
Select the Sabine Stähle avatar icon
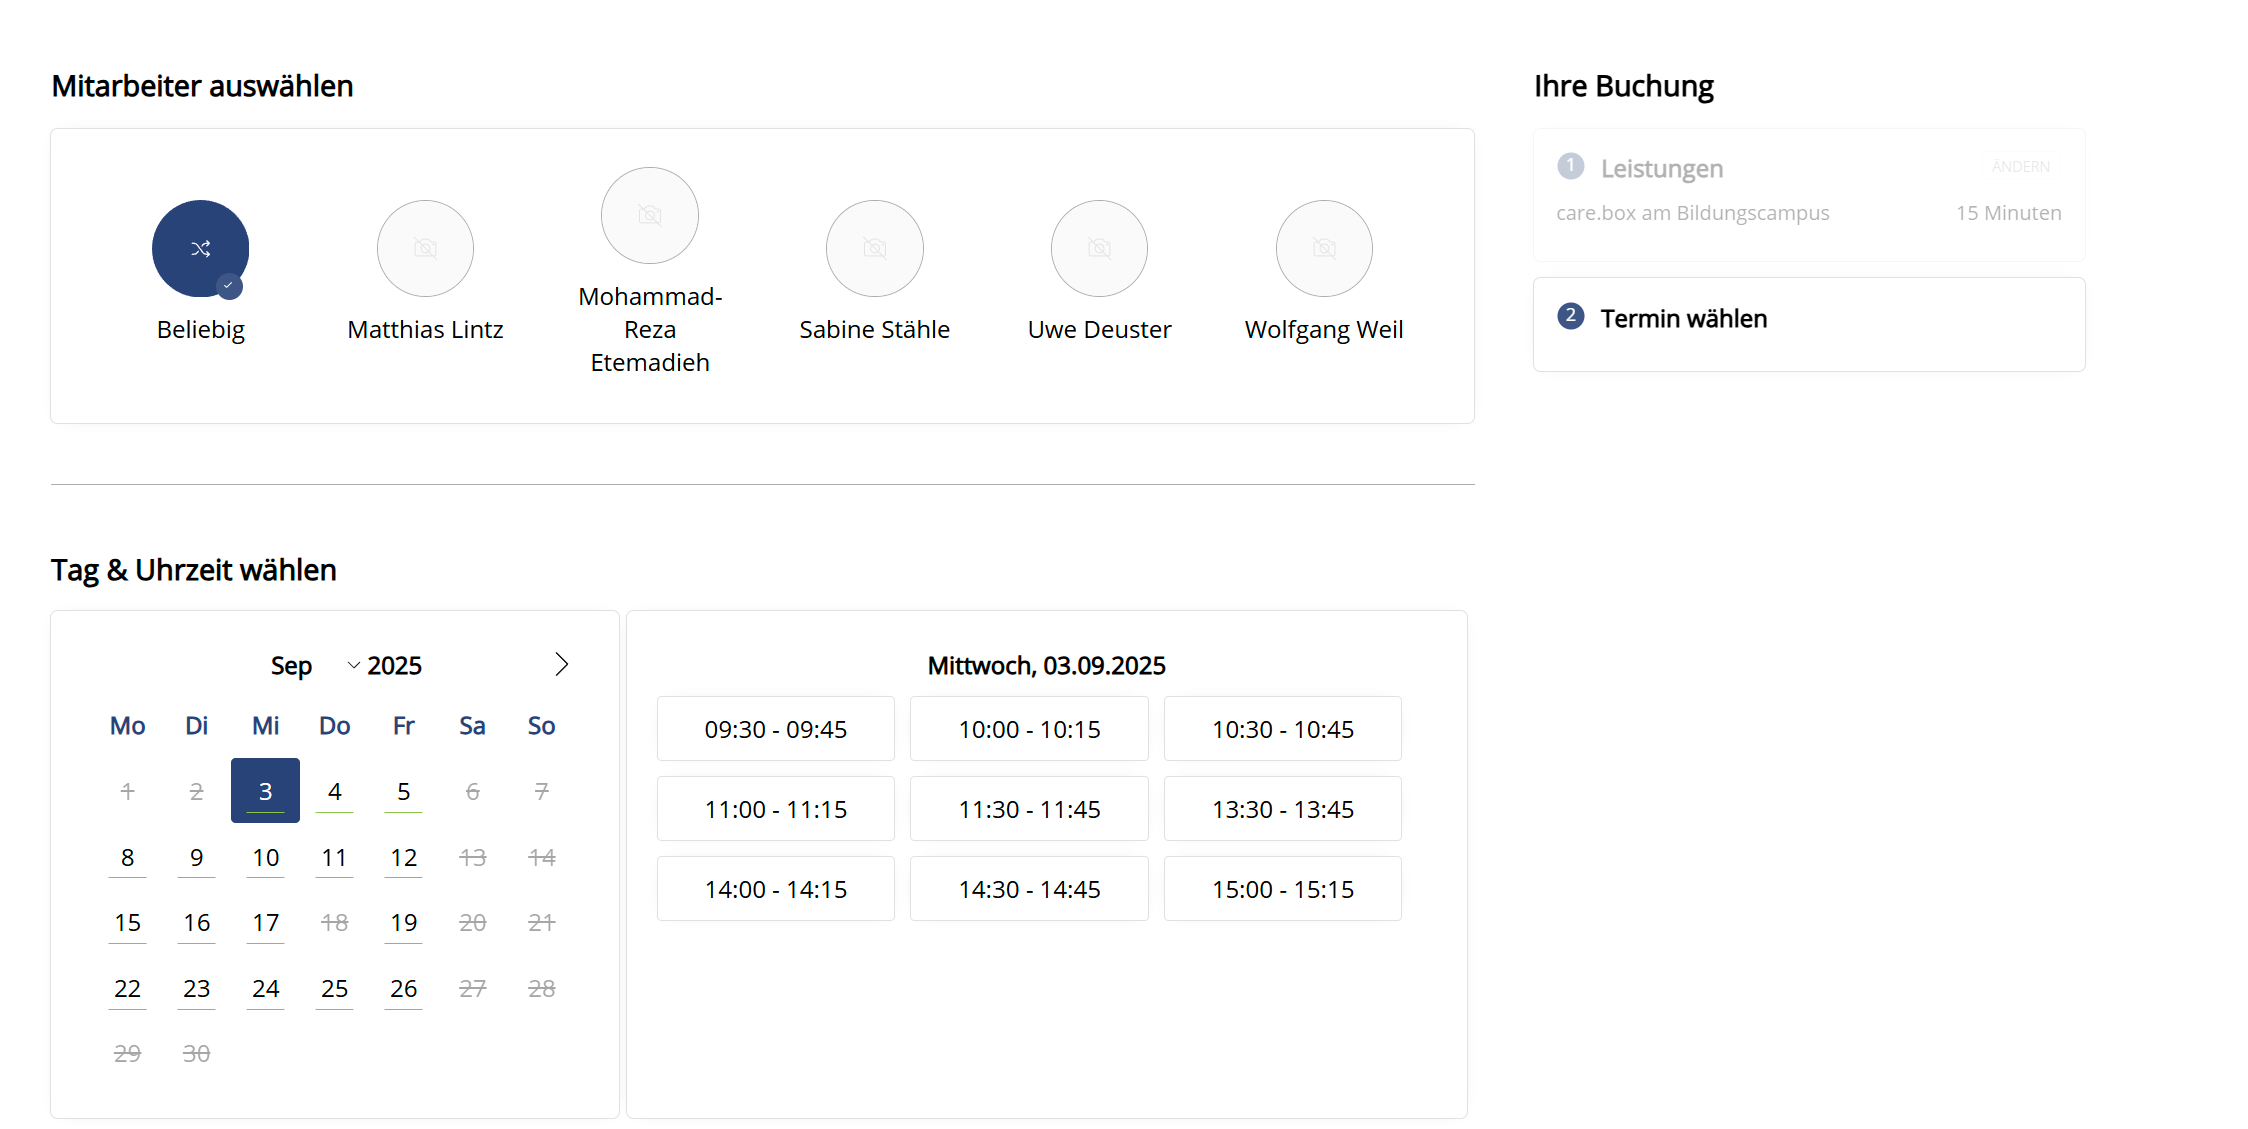pos(874,248)
